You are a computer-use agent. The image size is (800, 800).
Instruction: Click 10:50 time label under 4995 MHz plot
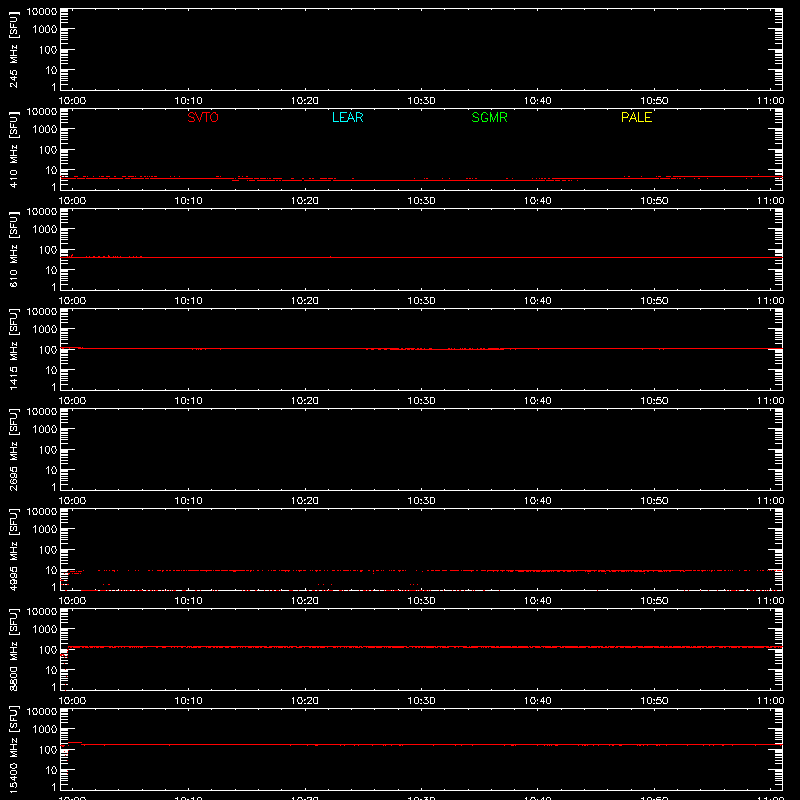(x=654, y=601)
